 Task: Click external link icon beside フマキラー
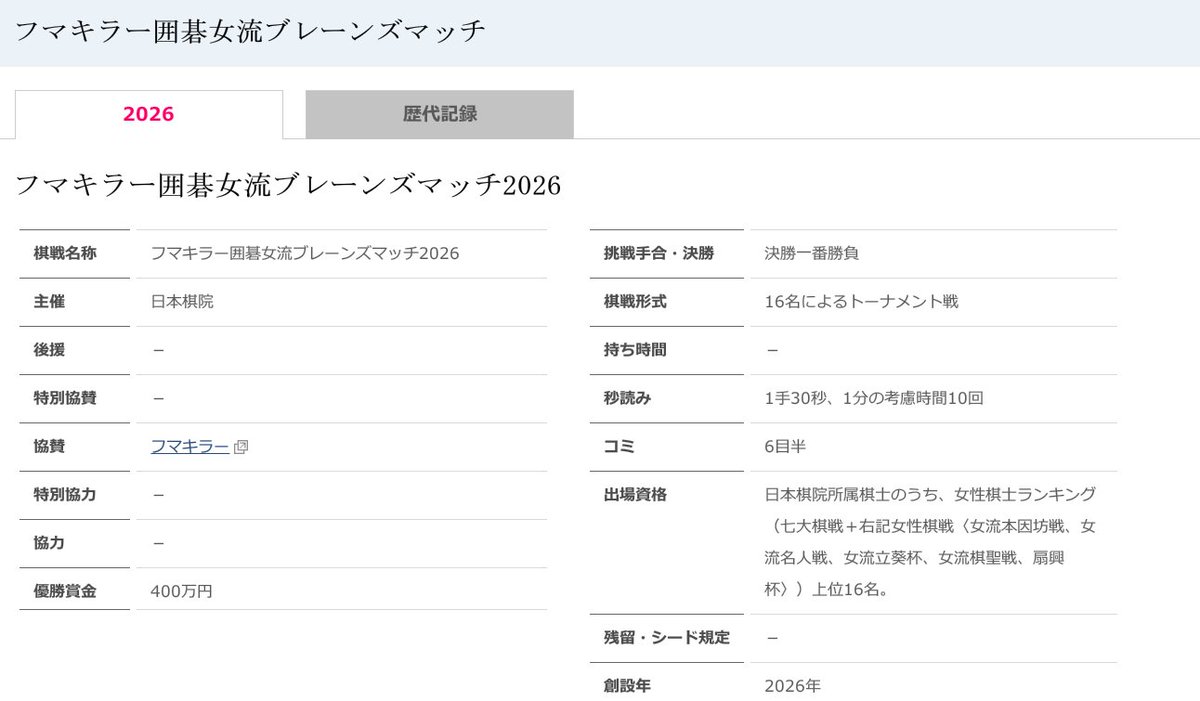click(x=241, y=447)
